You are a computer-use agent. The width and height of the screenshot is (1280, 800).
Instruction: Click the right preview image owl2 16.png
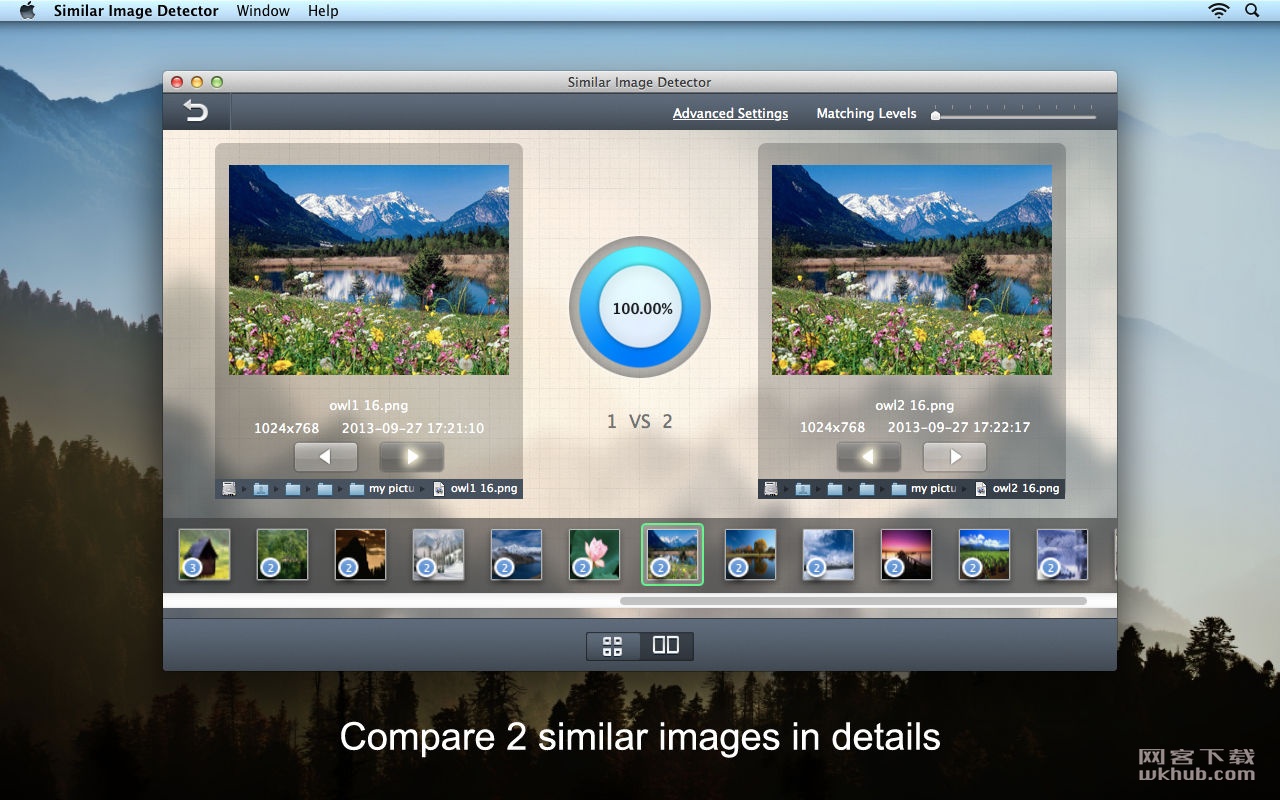click(912, 270)
